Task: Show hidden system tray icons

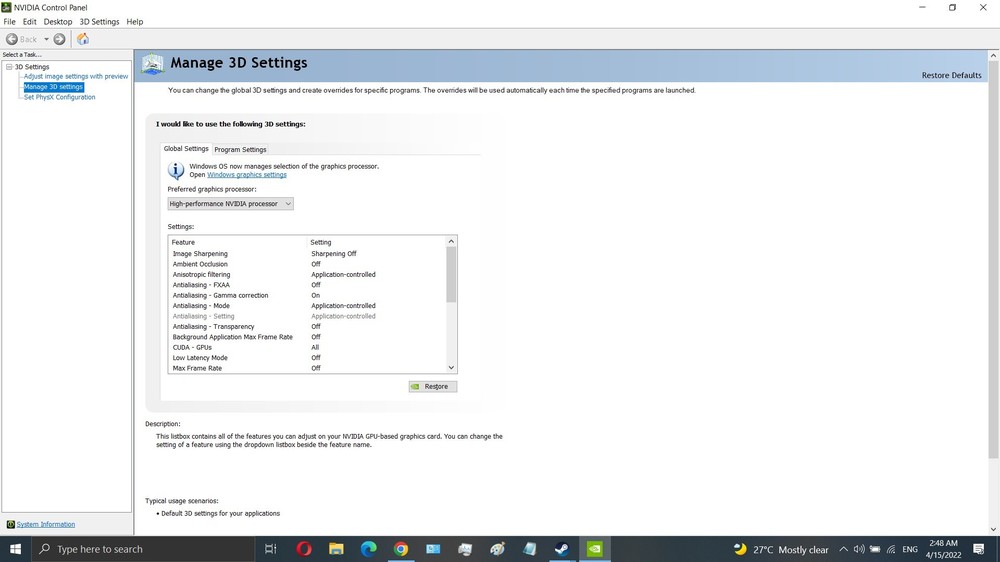Action: pos(843,549)
